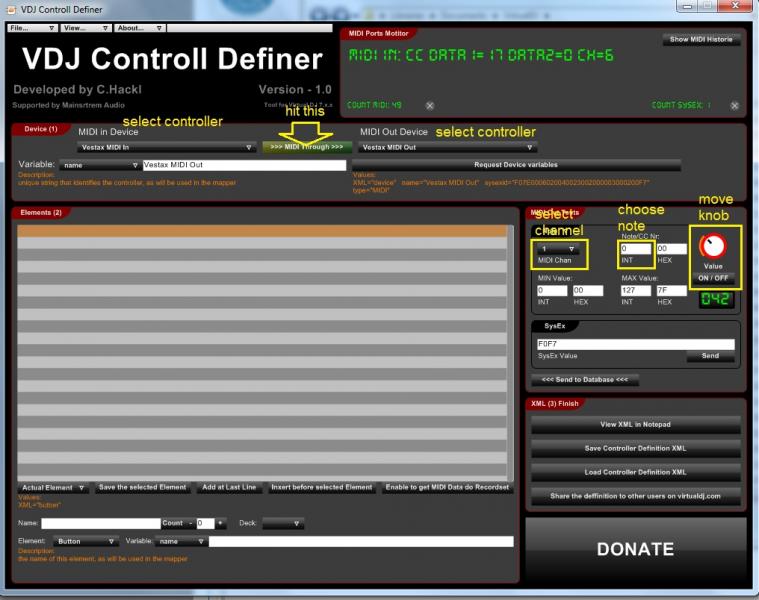Click Save Controller Definition XML
Viewport: 759px width, 600px height.
(x=636, y=449)
